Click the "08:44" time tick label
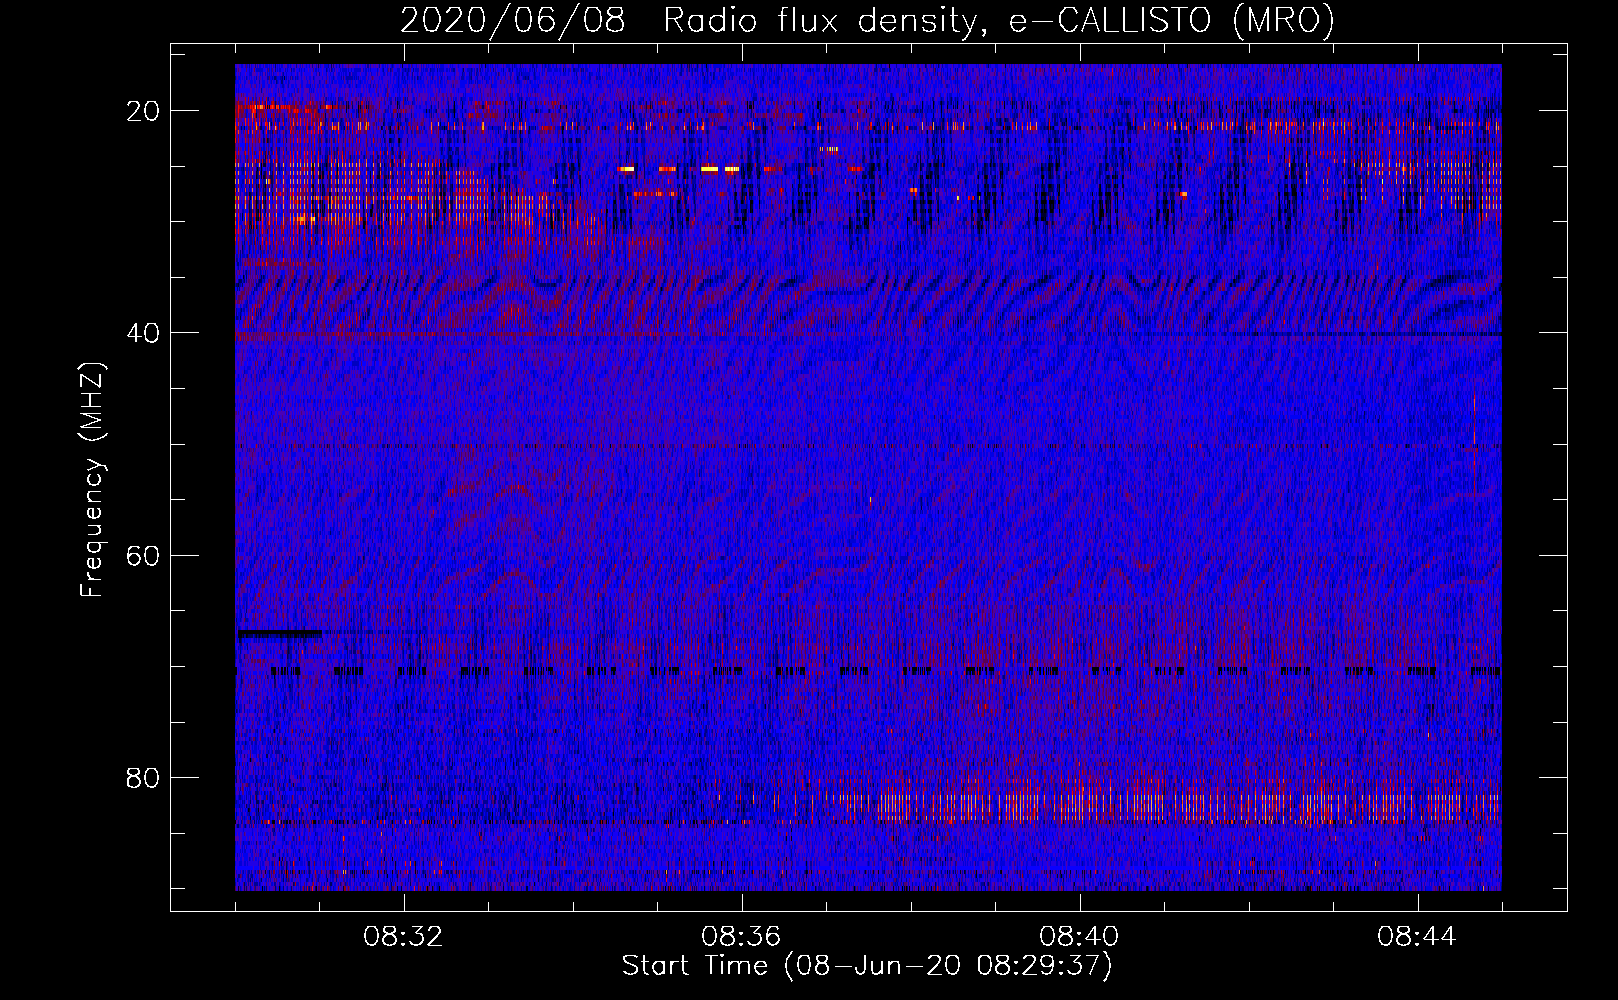Screen dimensions: 1618x1000 coord(1417,937)
